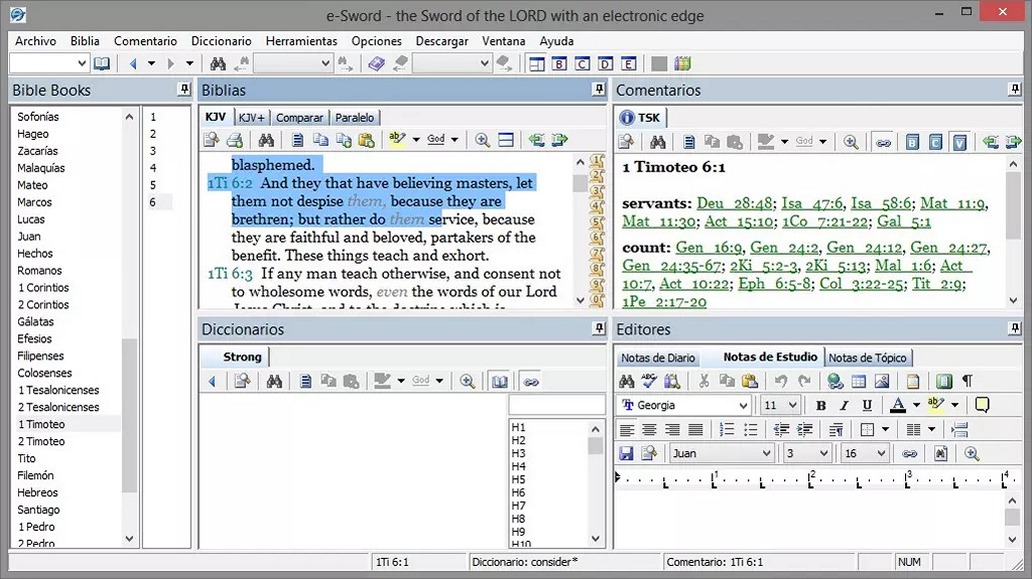1032x579 pixels.
Task: Click the back navigation arrow in the main toolbar
Action: pos(134,64)
